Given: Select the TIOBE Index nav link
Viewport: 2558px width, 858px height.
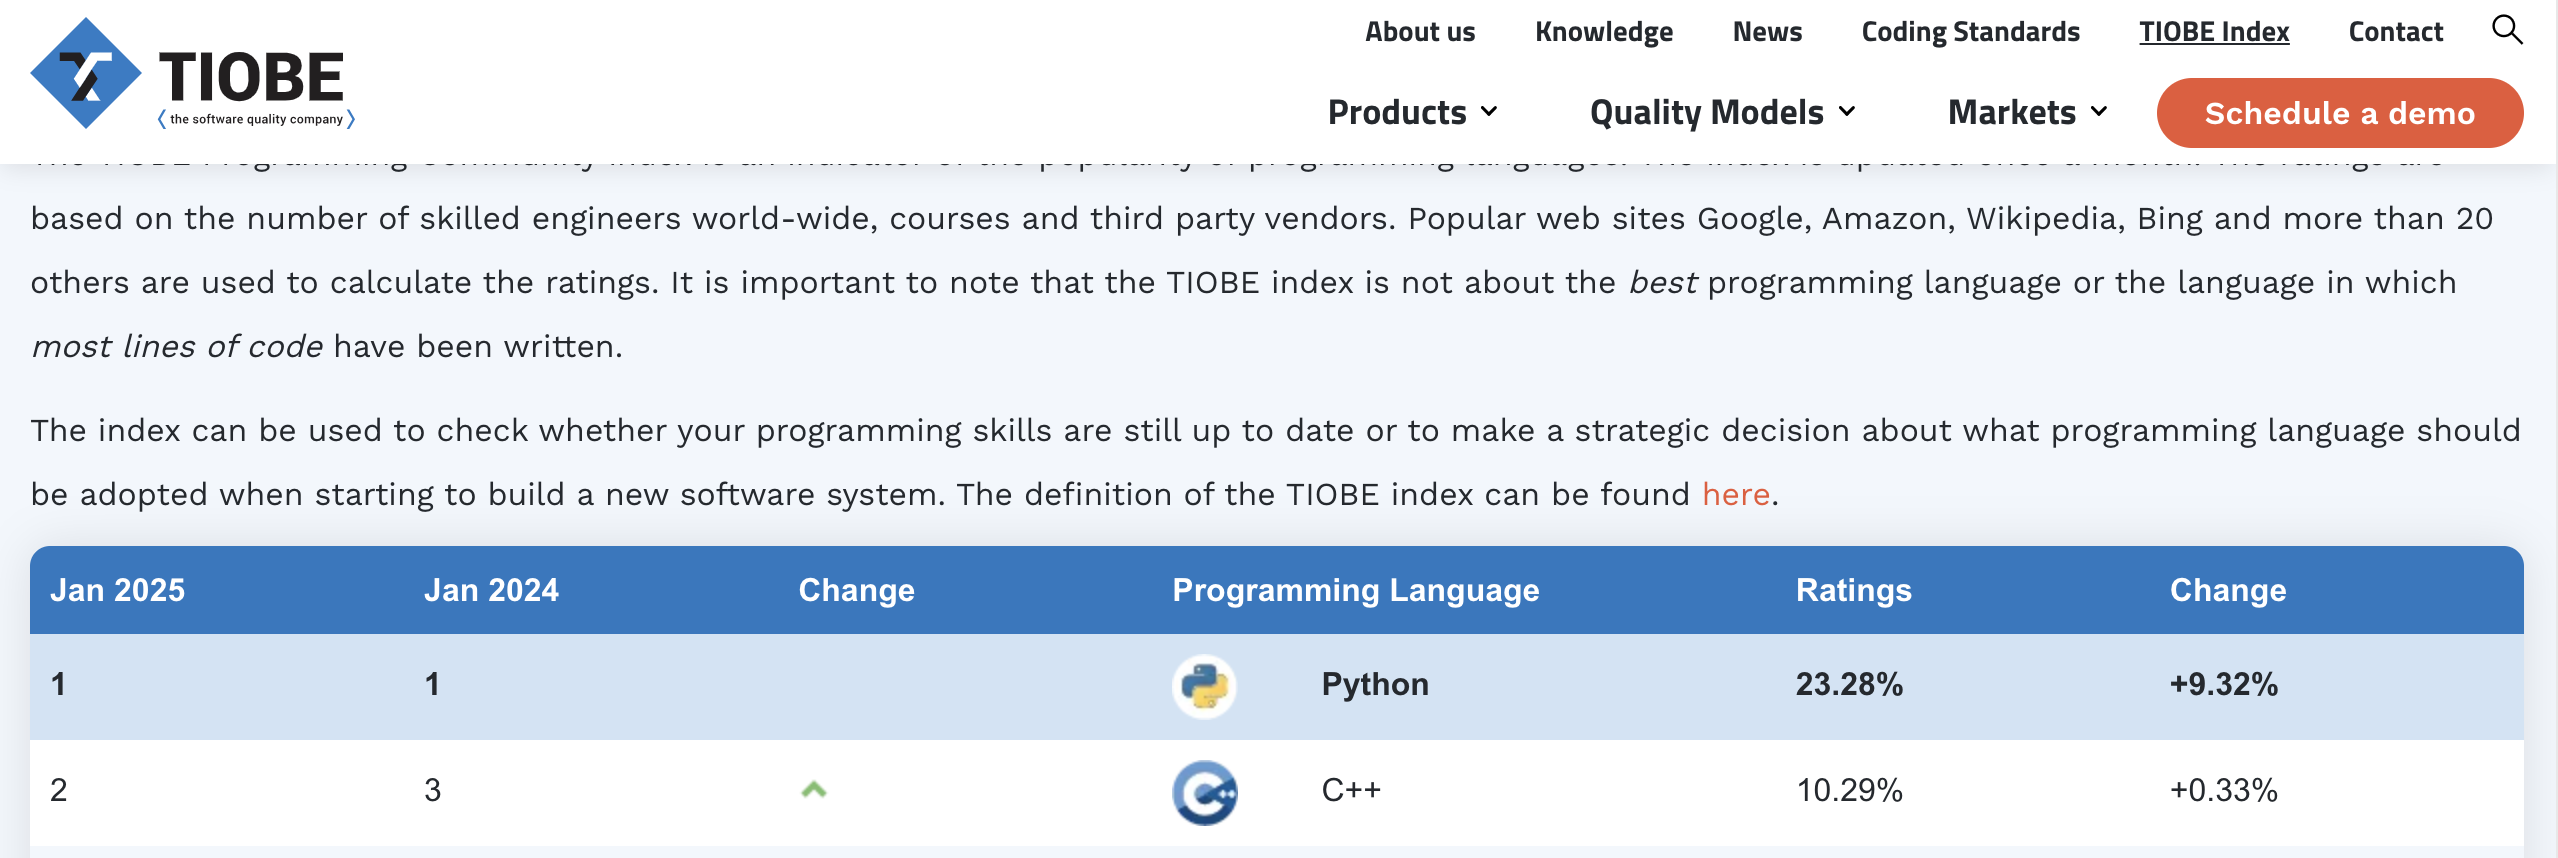Looking at the screenshot, I should pyautogui.click(x=2214, y=32).
